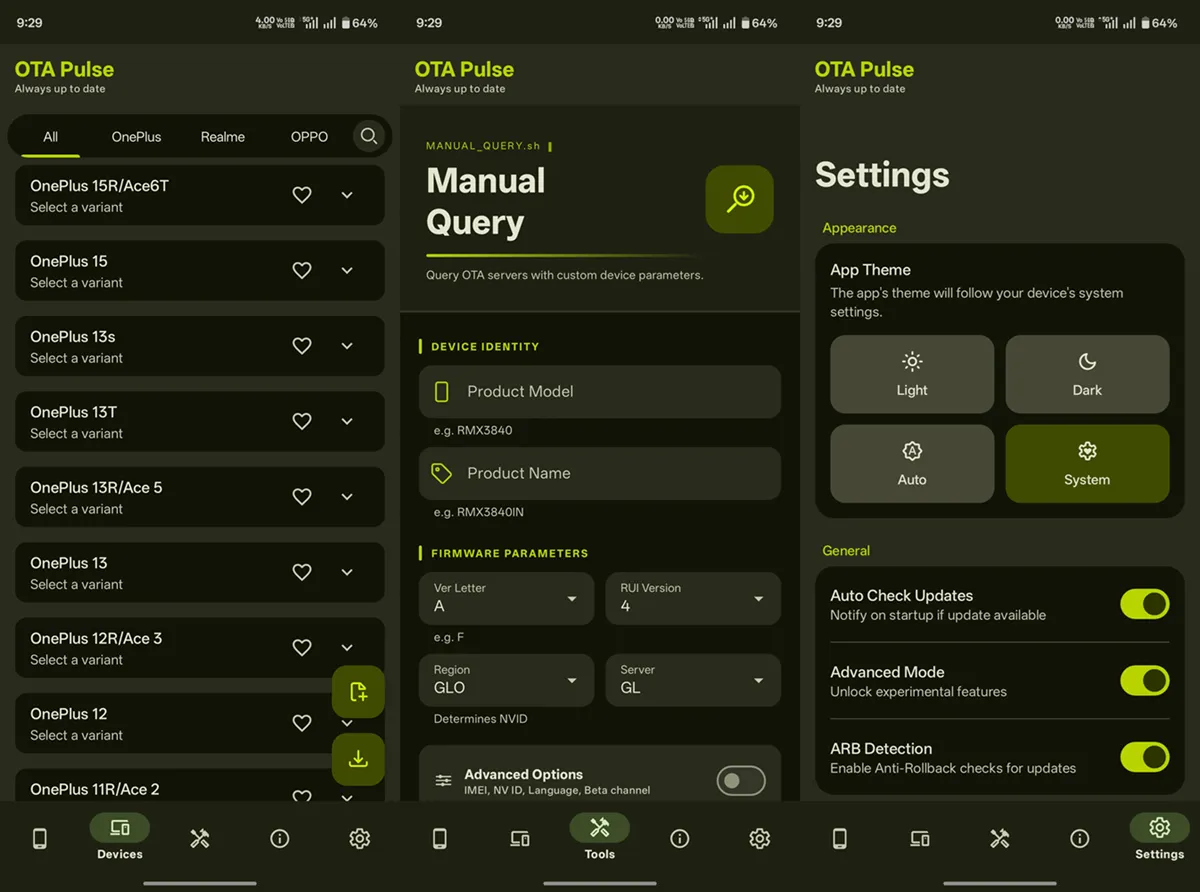Select Auto app theme
The width and height of the screenshot is (1200, 892).
coord(912,464)
